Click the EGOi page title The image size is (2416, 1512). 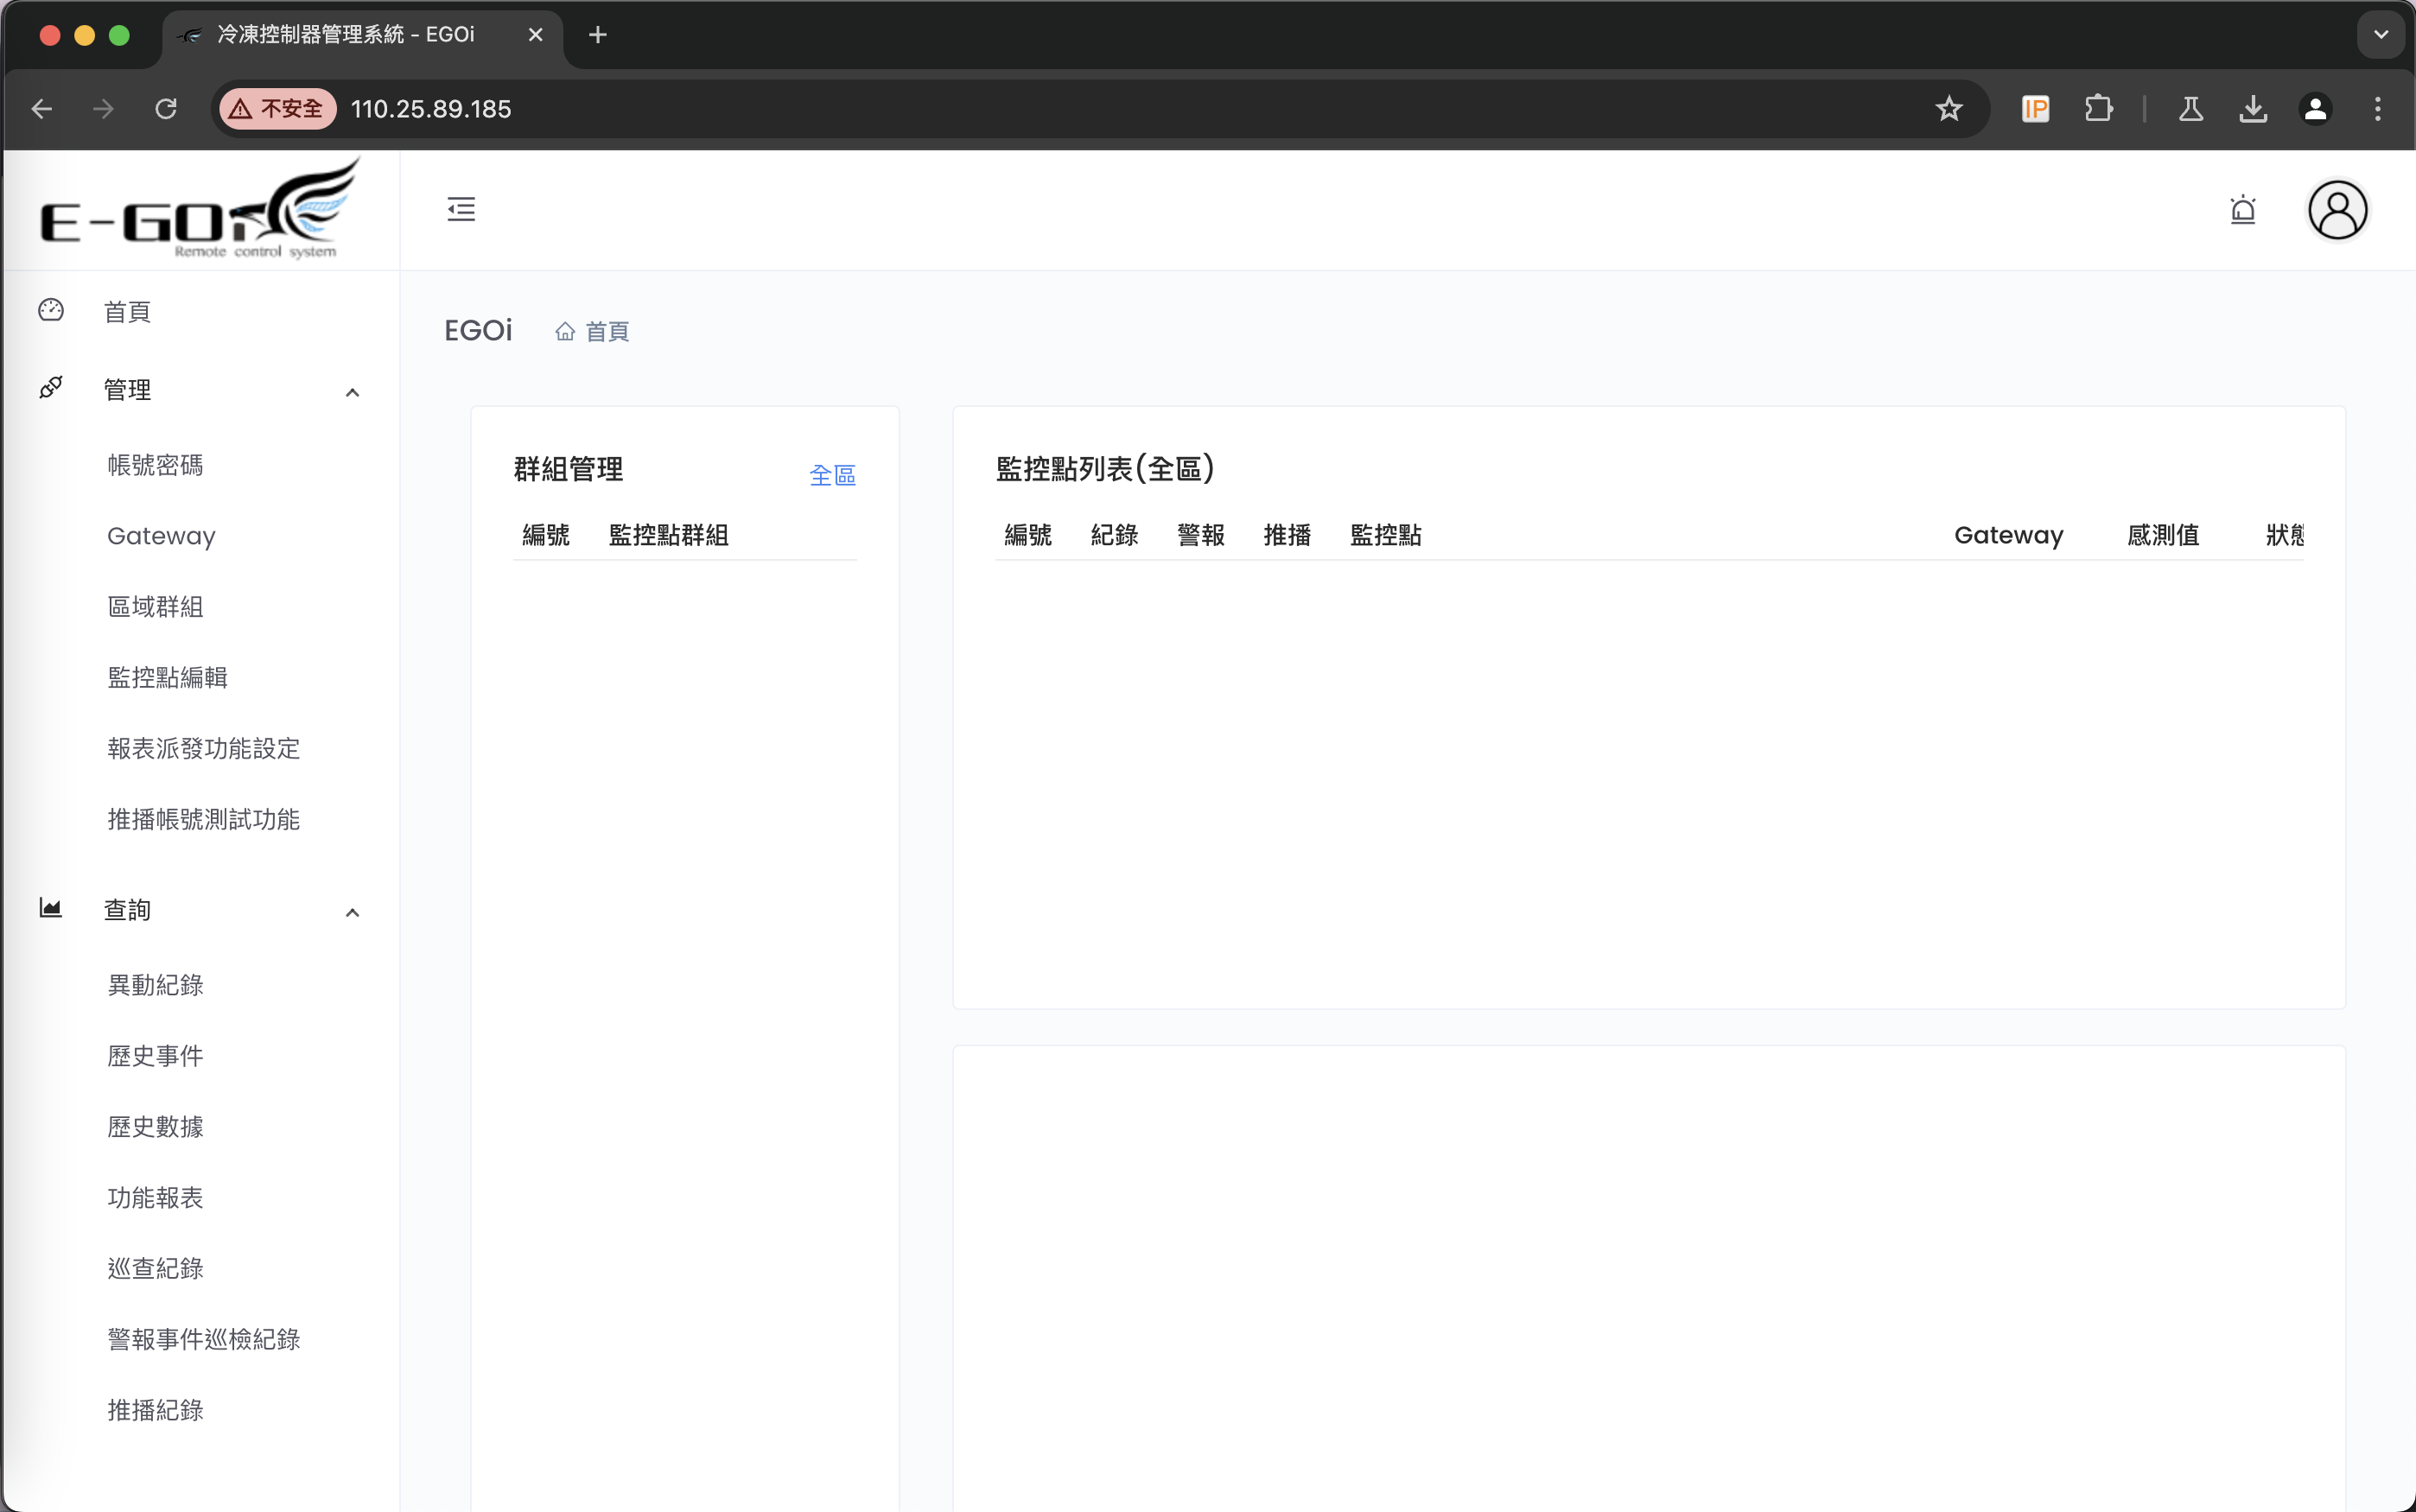478,331
